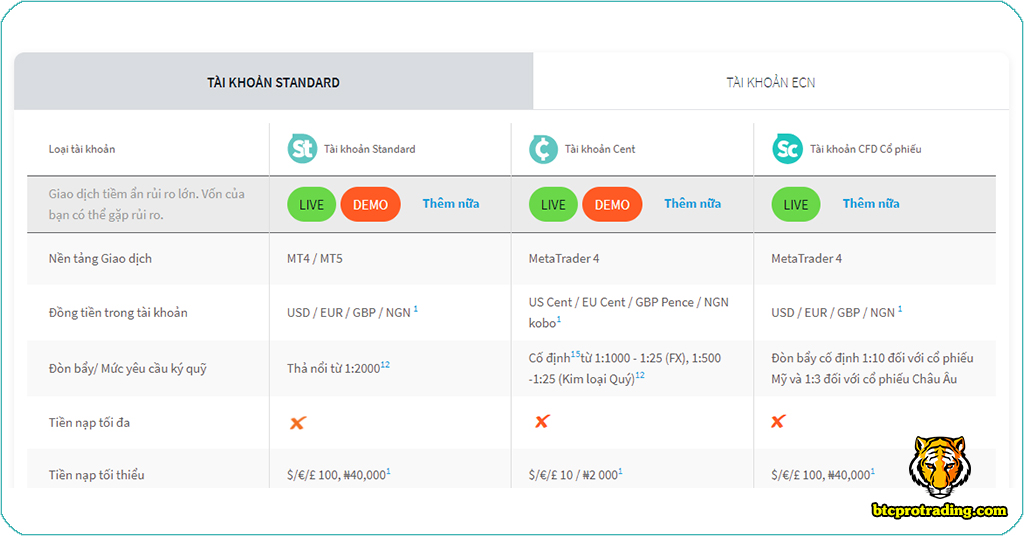Select the Tiền nạp tối thiểu row label

pyautogui.click(x=97, y=475)
